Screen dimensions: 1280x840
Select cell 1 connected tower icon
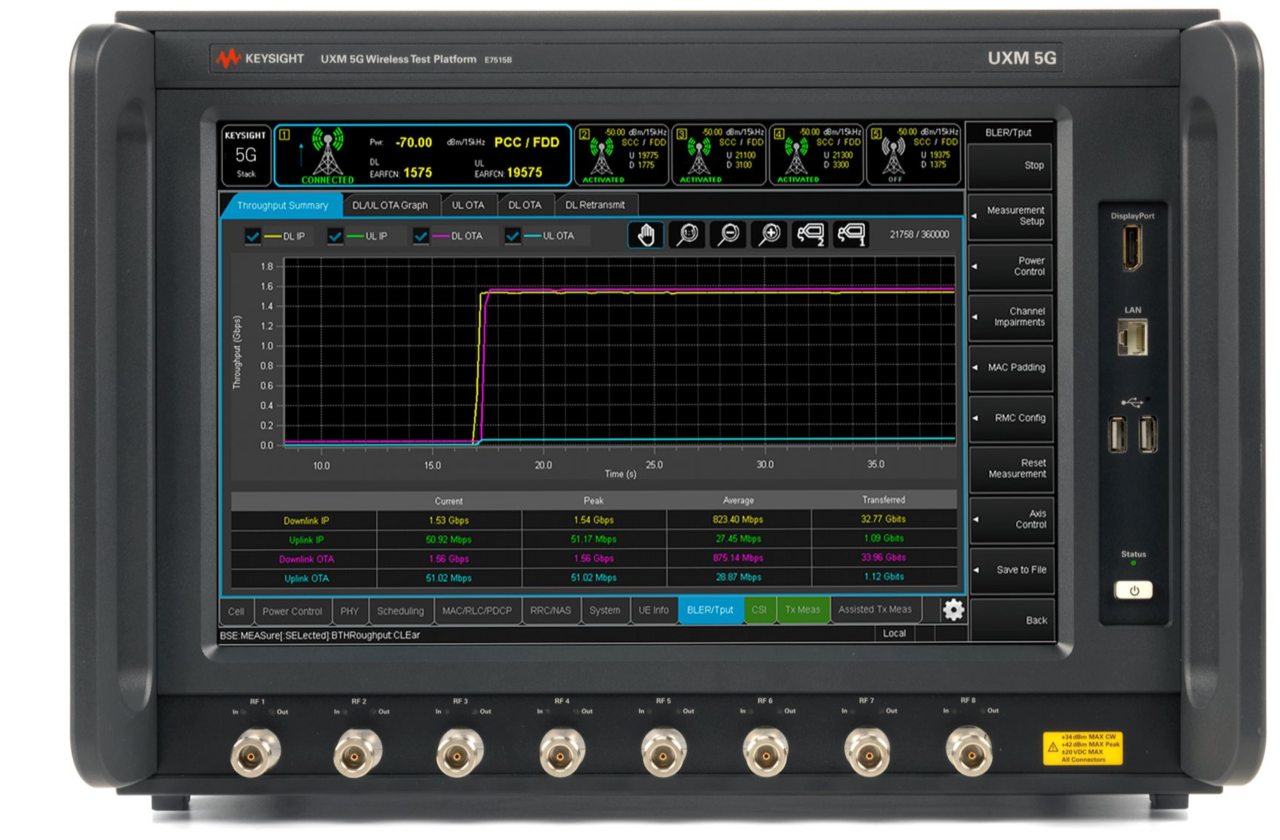click(327, 155)
